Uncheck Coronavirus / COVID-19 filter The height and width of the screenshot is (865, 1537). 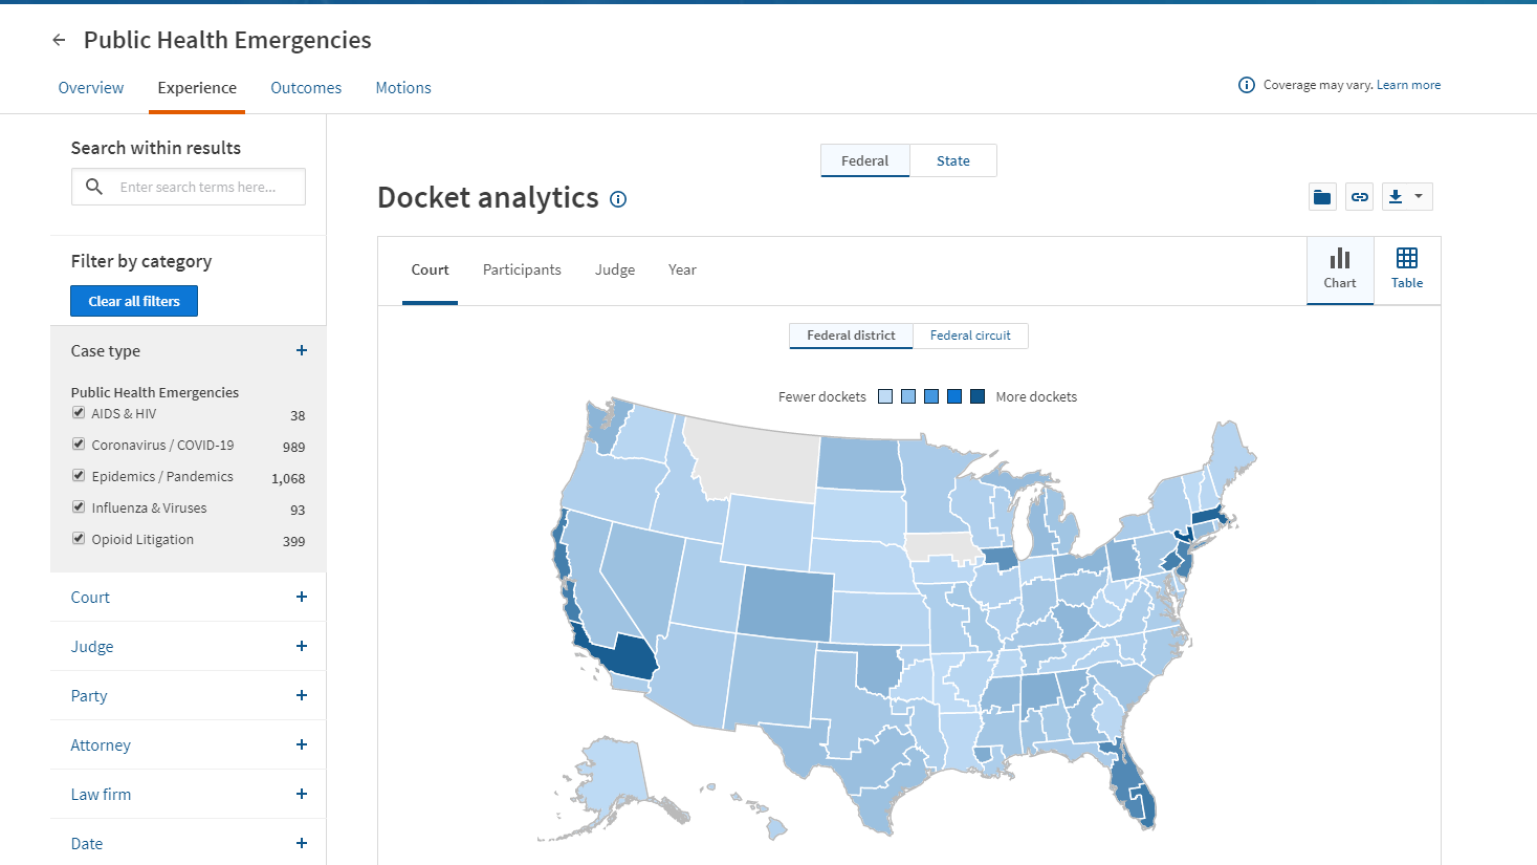click(78, 443)
